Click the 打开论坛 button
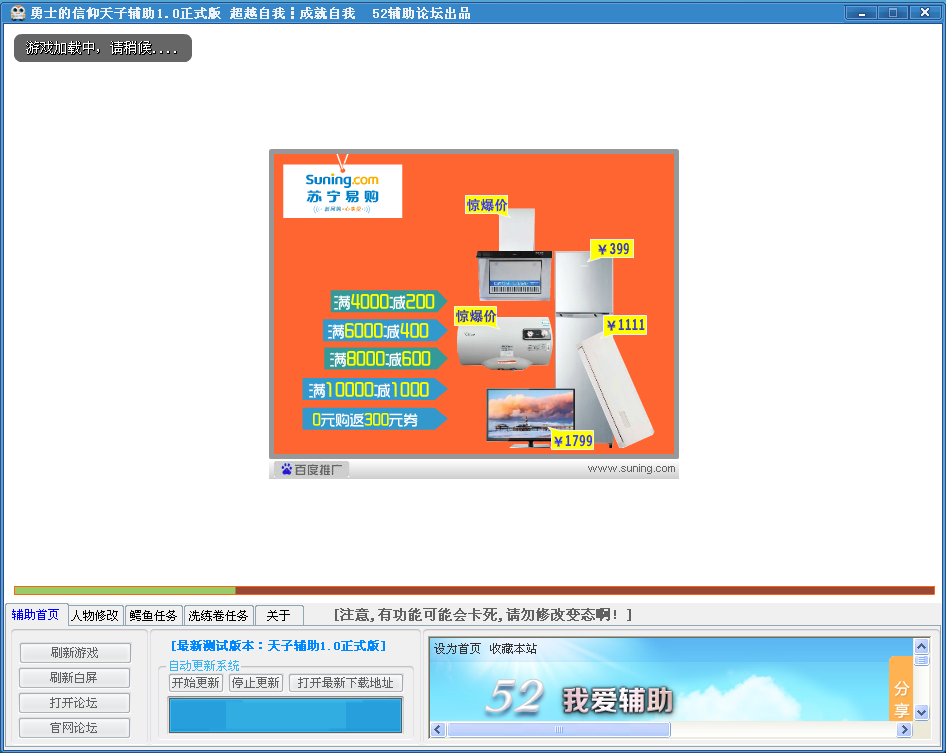This screenshot has width=946, height=753. click(75, 703)
